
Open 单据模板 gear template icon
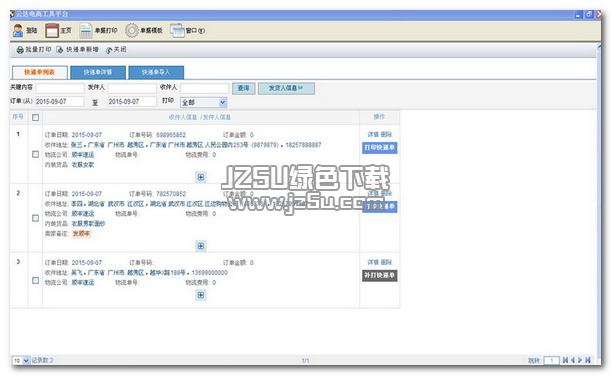pyautogui.click(x=132, y=30)
